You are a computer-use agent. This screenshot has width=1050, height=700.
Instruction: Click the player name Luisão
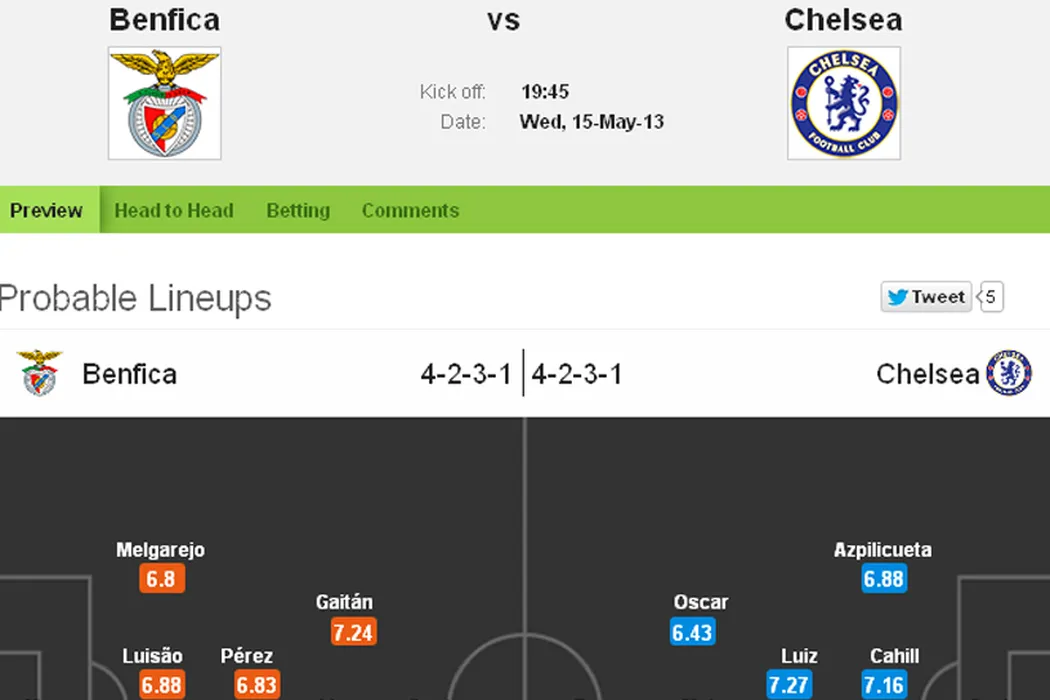click(x=152, y=656)
